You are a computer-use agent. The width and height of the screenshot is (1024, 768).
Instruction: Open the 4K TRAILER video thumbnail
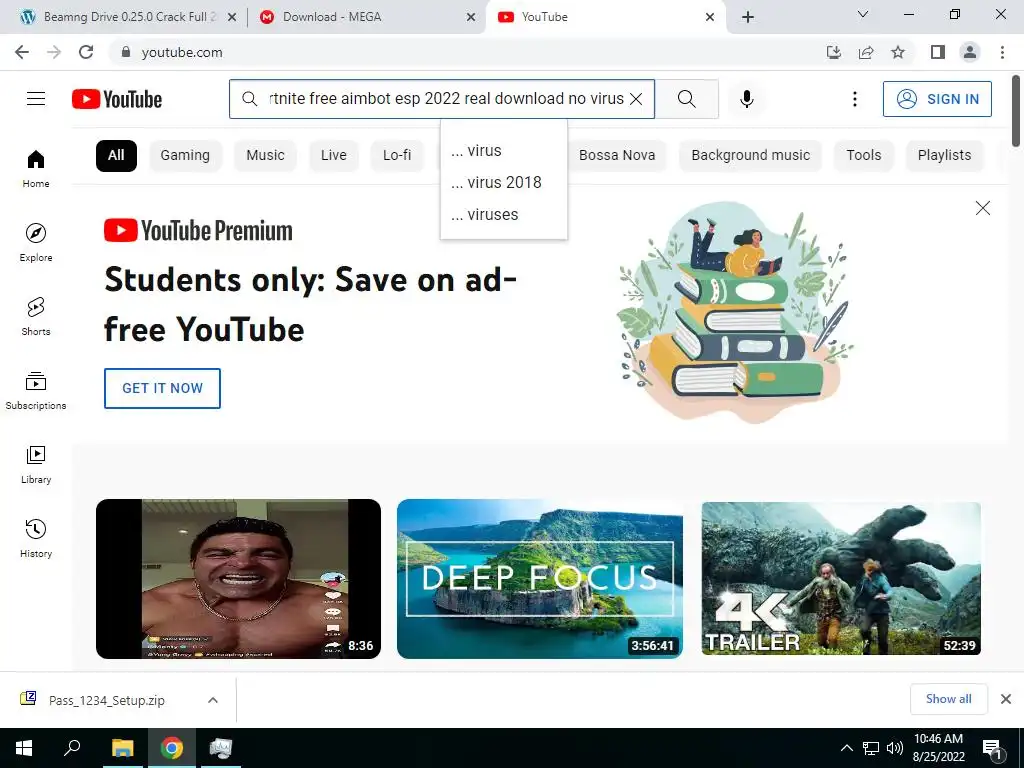(841, 579)
